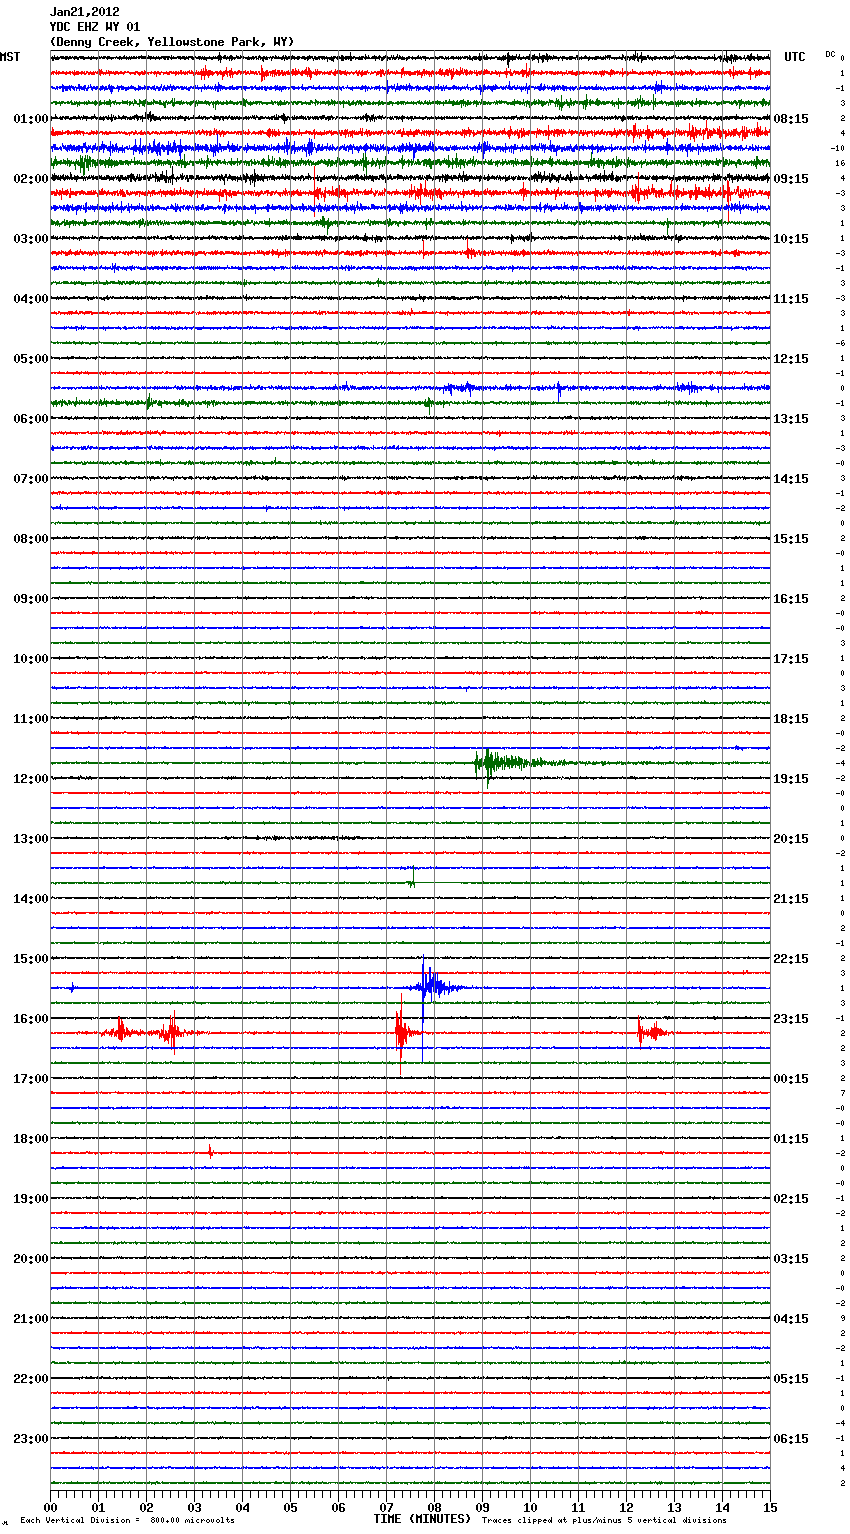Click minute 08 on the time axis

pos(434,1507)
